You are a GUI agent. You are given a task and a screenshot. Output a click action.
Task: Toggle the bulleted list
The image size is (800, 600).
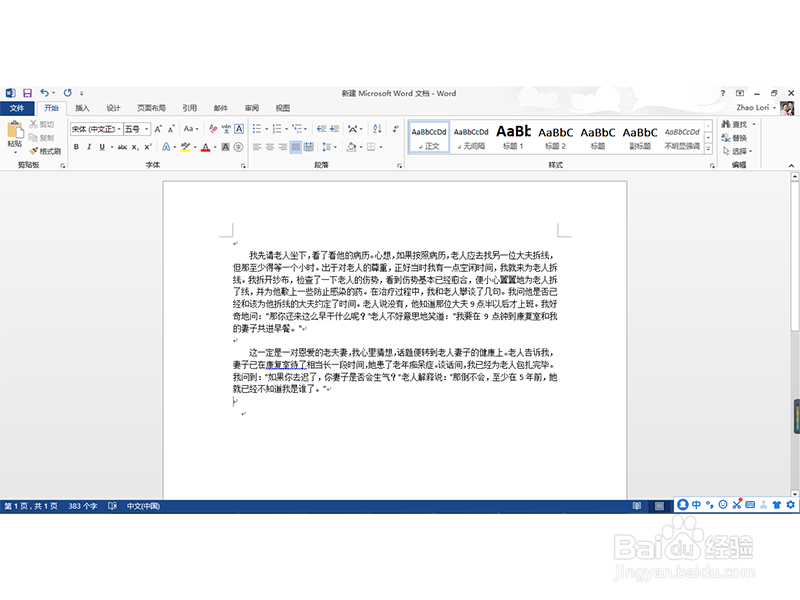click(x=255, y=128)
